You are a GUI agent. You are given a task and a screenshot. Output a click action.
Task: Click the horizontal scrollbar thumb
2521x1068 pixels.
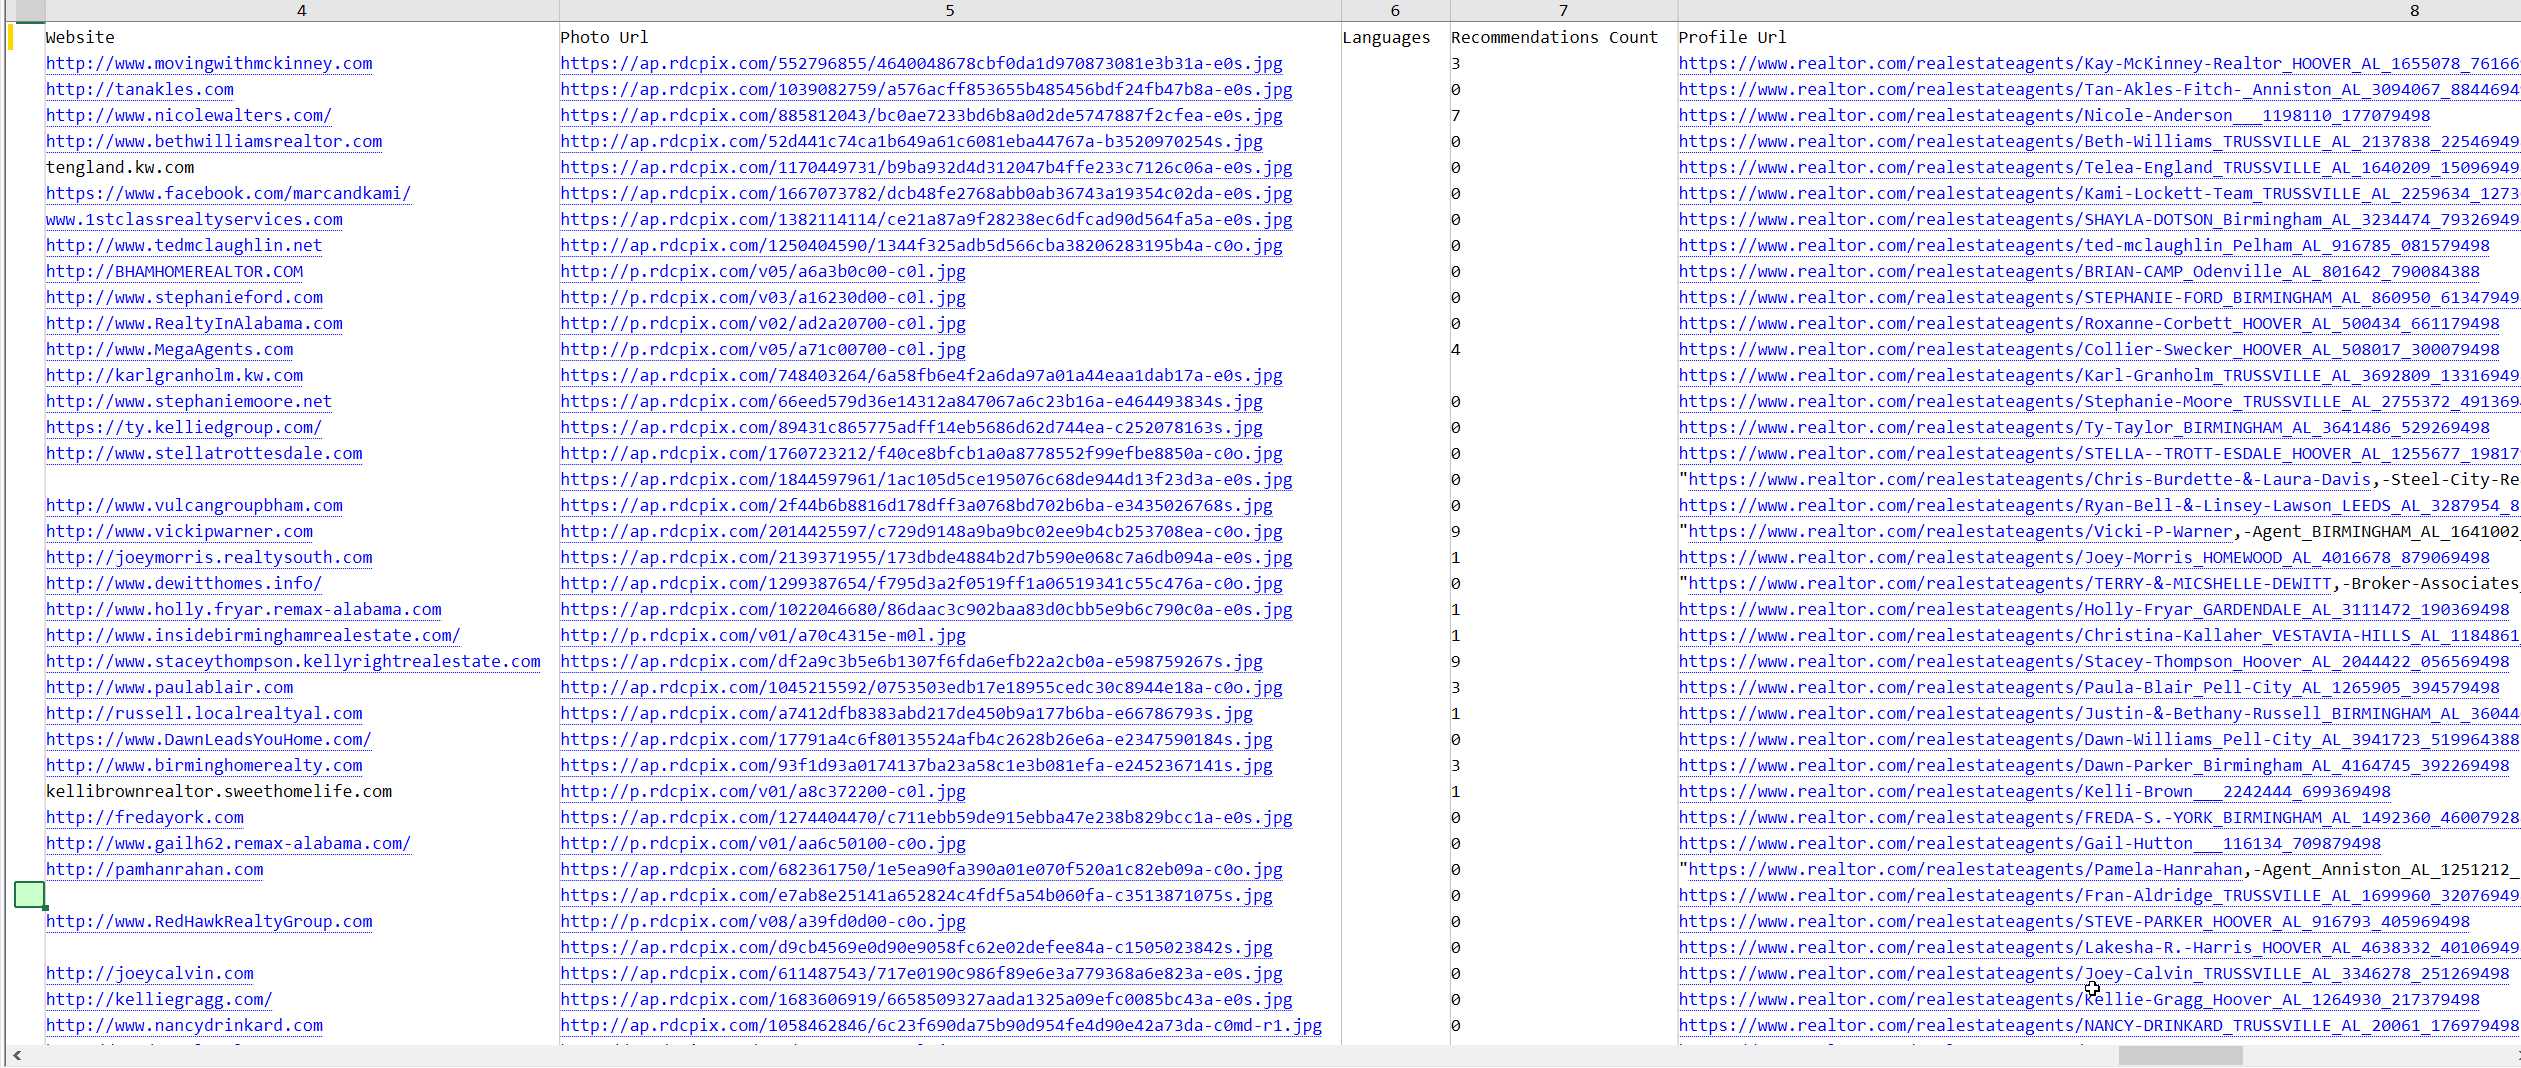click(2180, 1055)
